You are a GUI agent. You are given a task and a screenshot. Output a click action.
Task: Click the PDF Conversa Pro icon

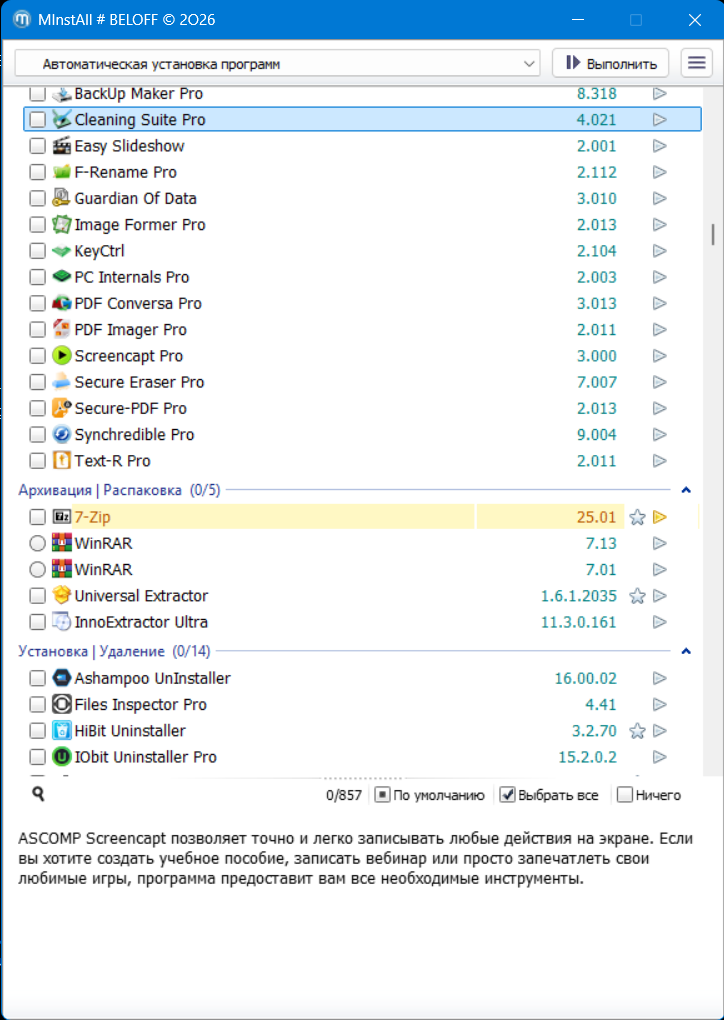coord(61,303)
